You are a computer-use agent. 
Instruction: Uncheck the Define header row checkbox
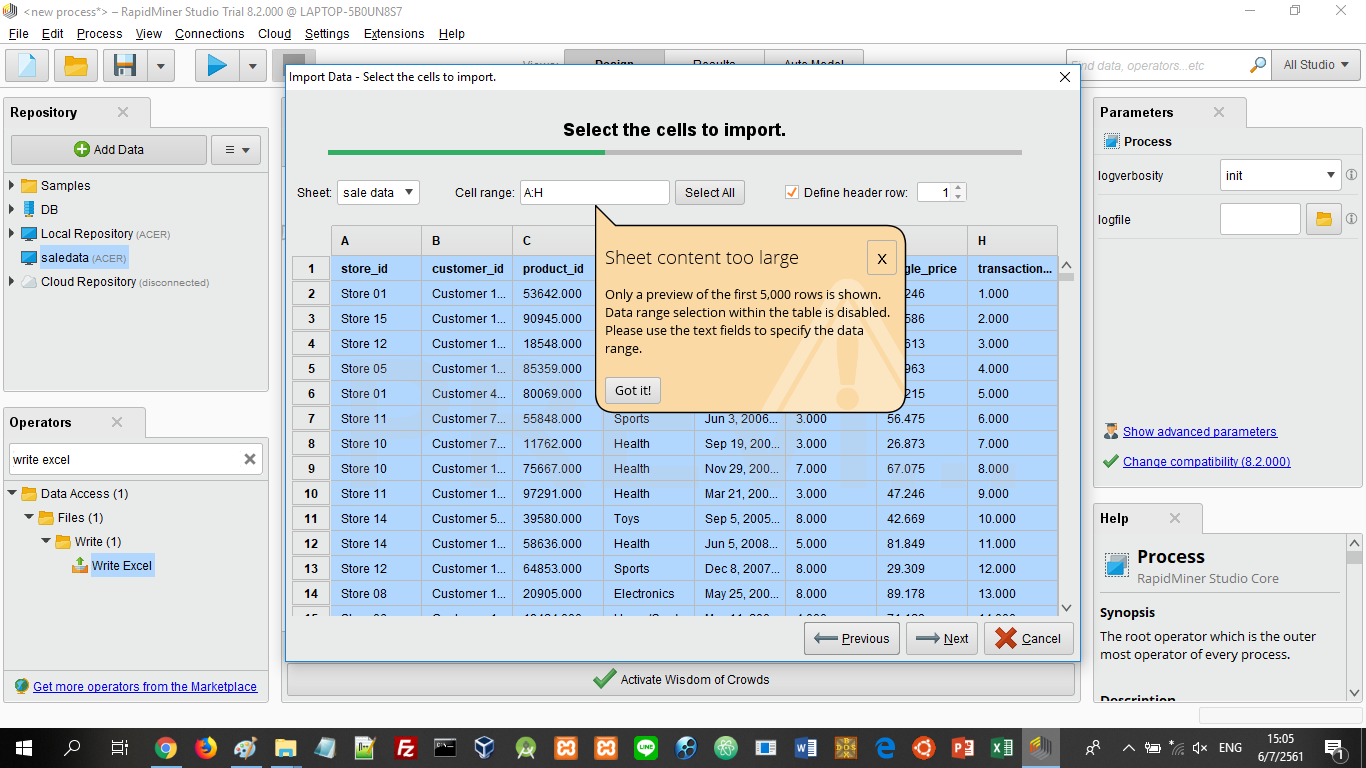click(x=792, y=192)
